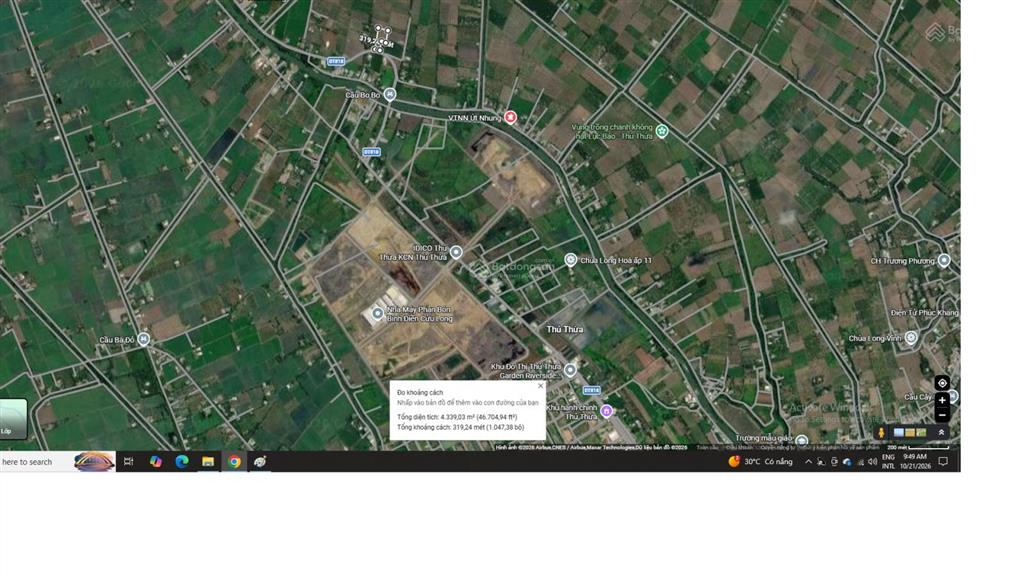Open the clock showing 9:49 AM
1024x576 pixels.
915,462
